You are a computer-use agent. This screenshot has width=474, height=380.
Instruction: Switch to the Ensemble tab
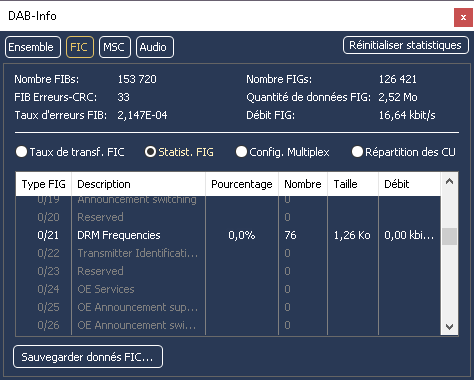pyautogui.click(x=33, y=47)
